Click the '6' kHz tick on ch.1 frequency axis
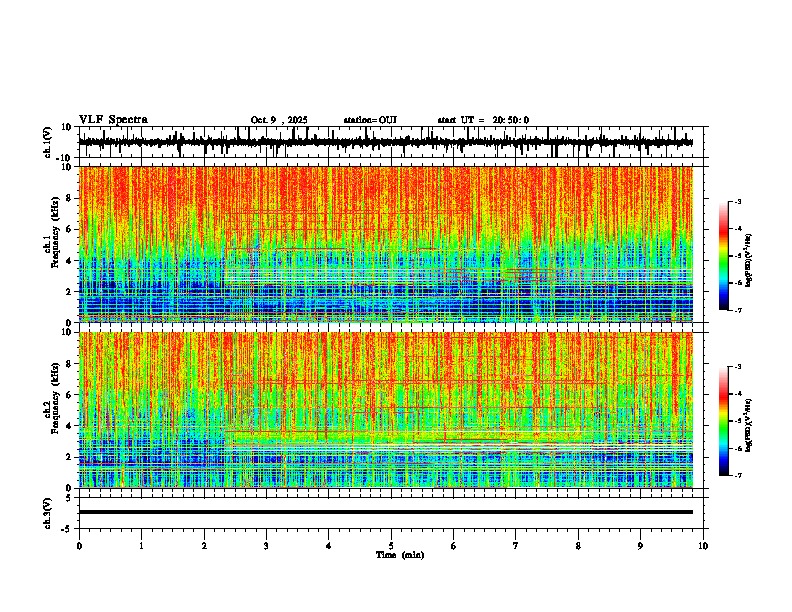The image size is (792, 612). pos(70,229)
